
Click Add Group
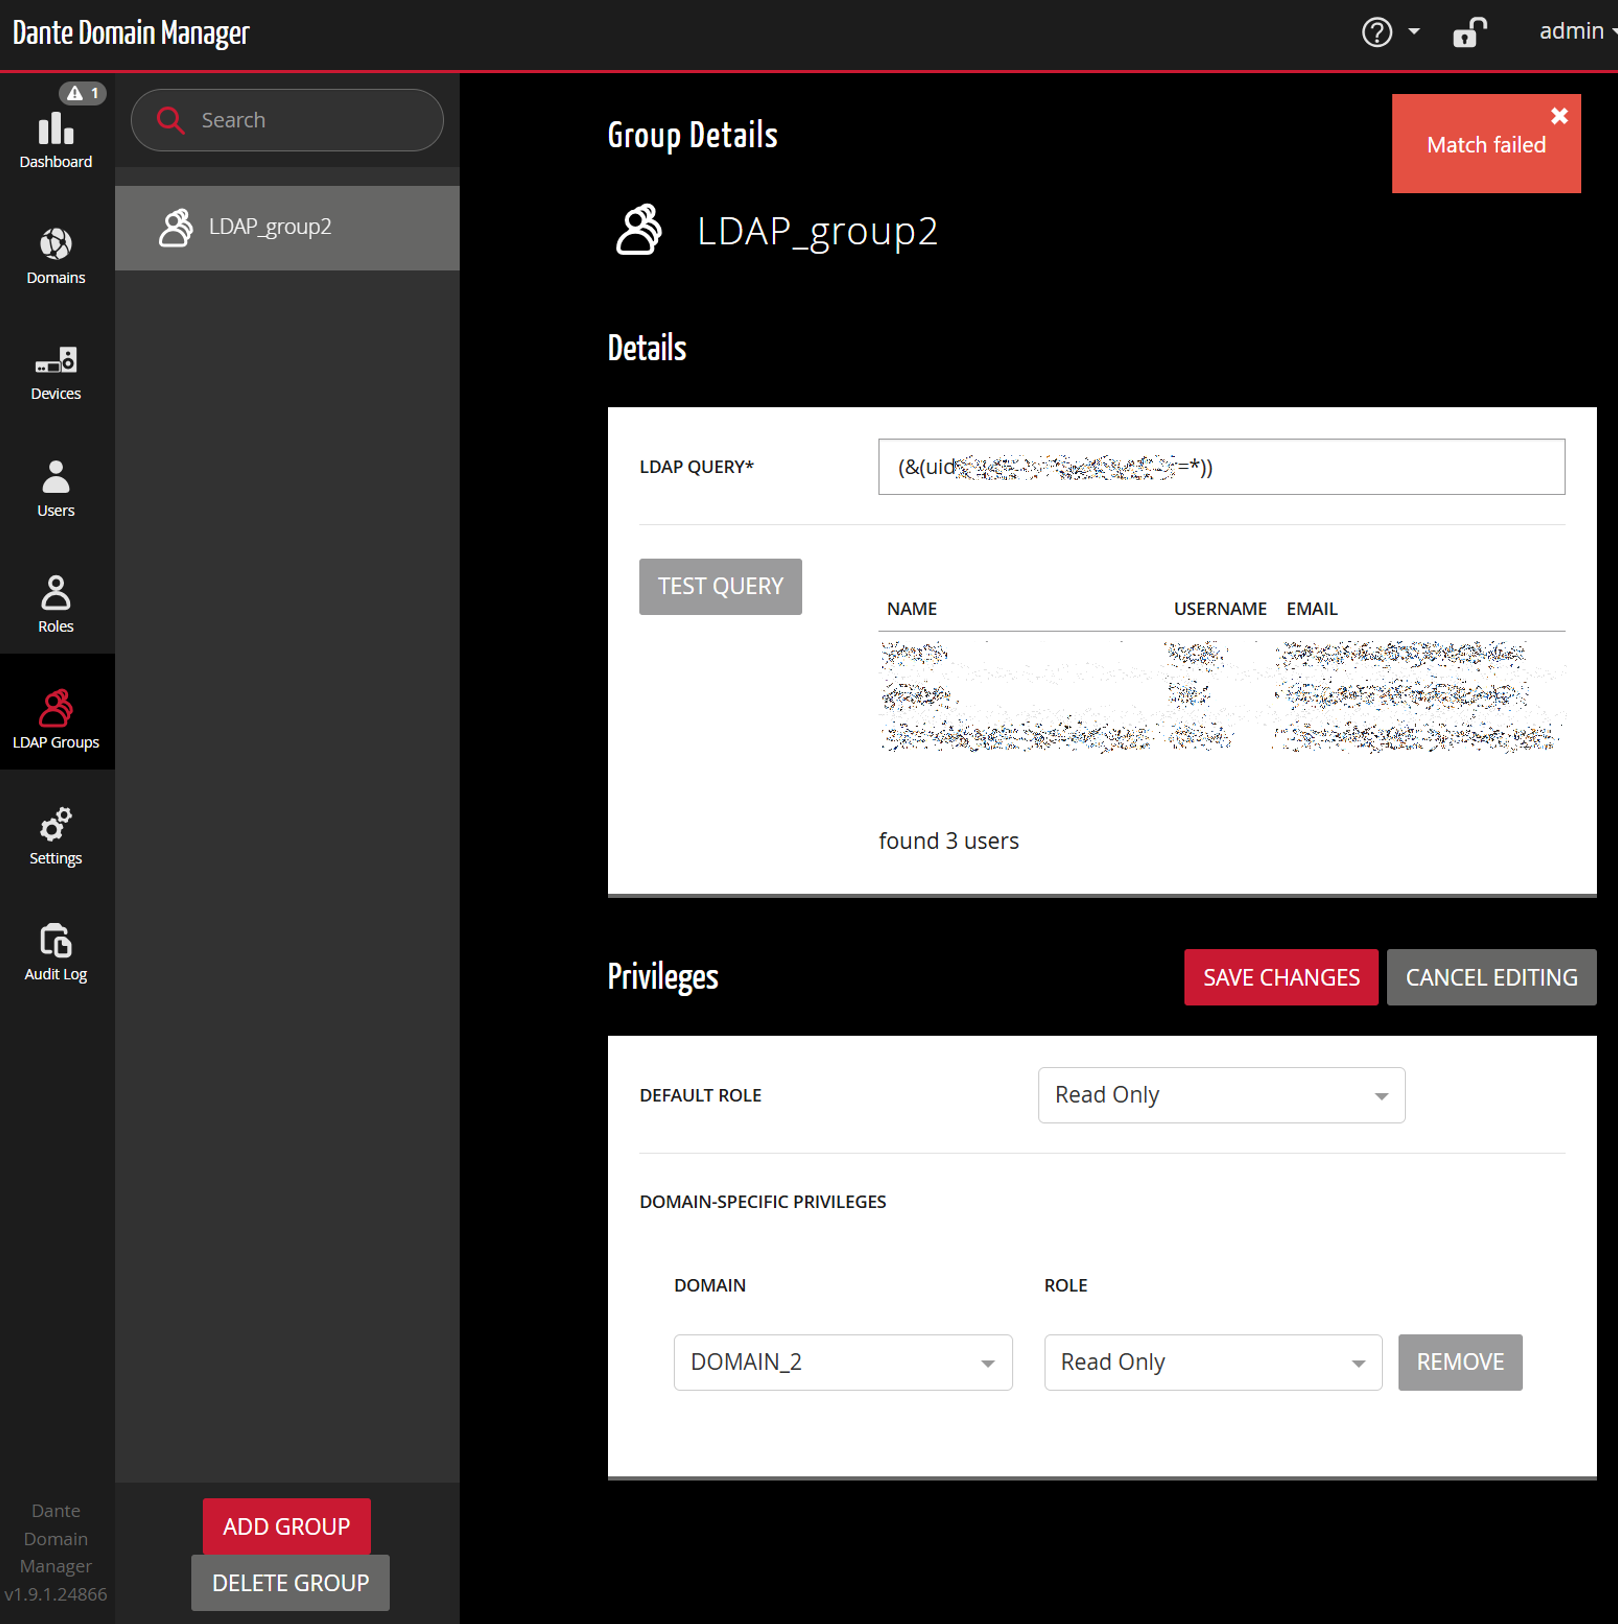(287, 1526)
